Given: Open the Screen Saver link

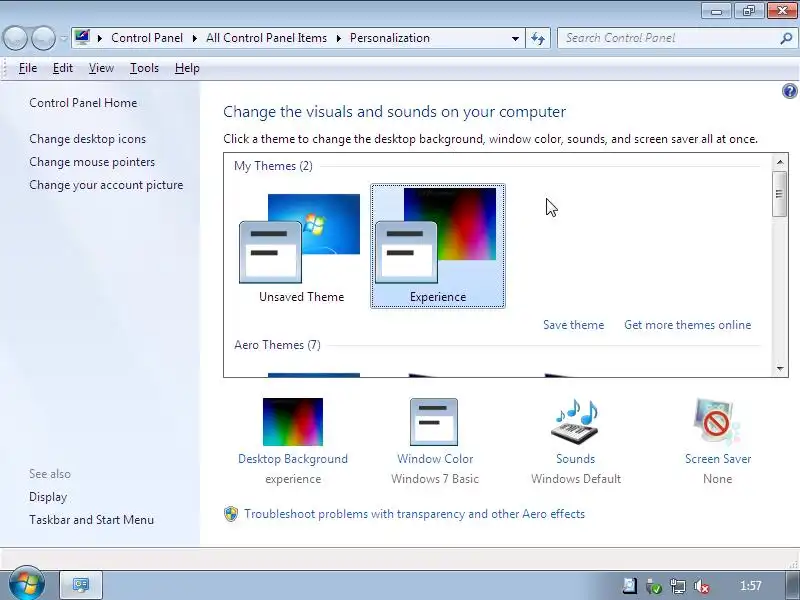Looking at the screenshot, I should [718, 459].
